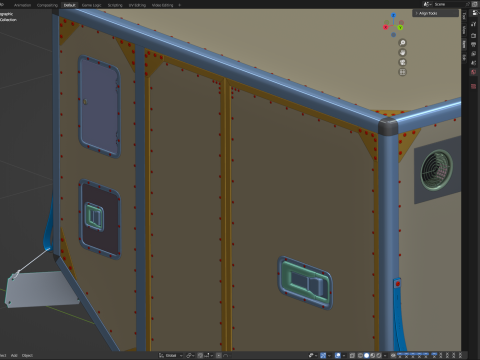Switch to solid shading
The image size is (480, 360).
pos(366,355)
